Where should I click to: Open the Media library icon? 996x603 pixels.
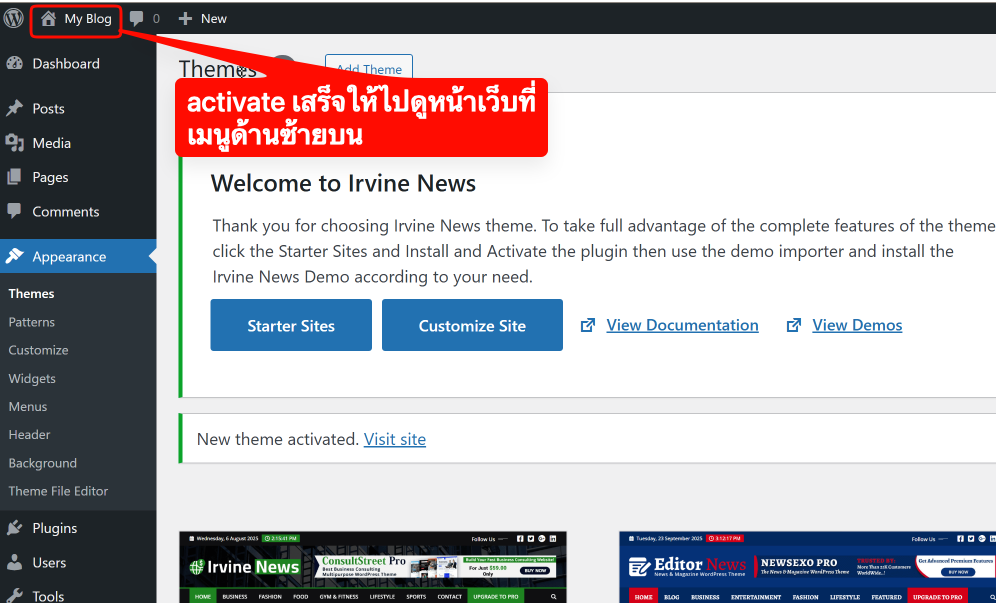tap(15, 143)
